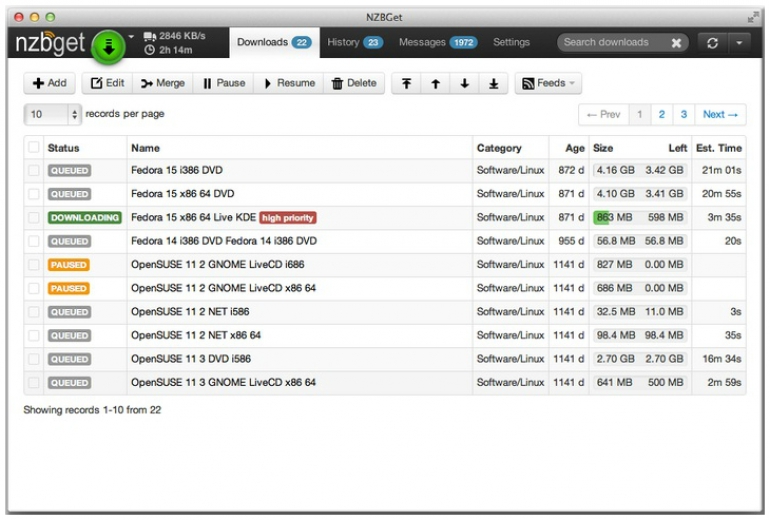Image resolution: width=770 pixels, height=520 pixels.
Task: Click the Pause button in toolbar
Action: click(x=223, y=83)
